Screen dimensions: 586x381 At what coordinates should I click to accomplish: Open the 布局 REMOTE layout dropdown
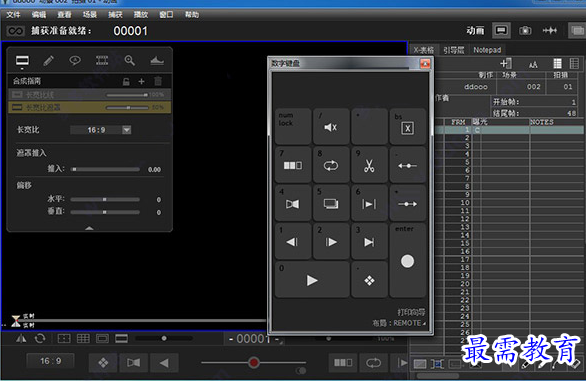click(x=399, y=323)
